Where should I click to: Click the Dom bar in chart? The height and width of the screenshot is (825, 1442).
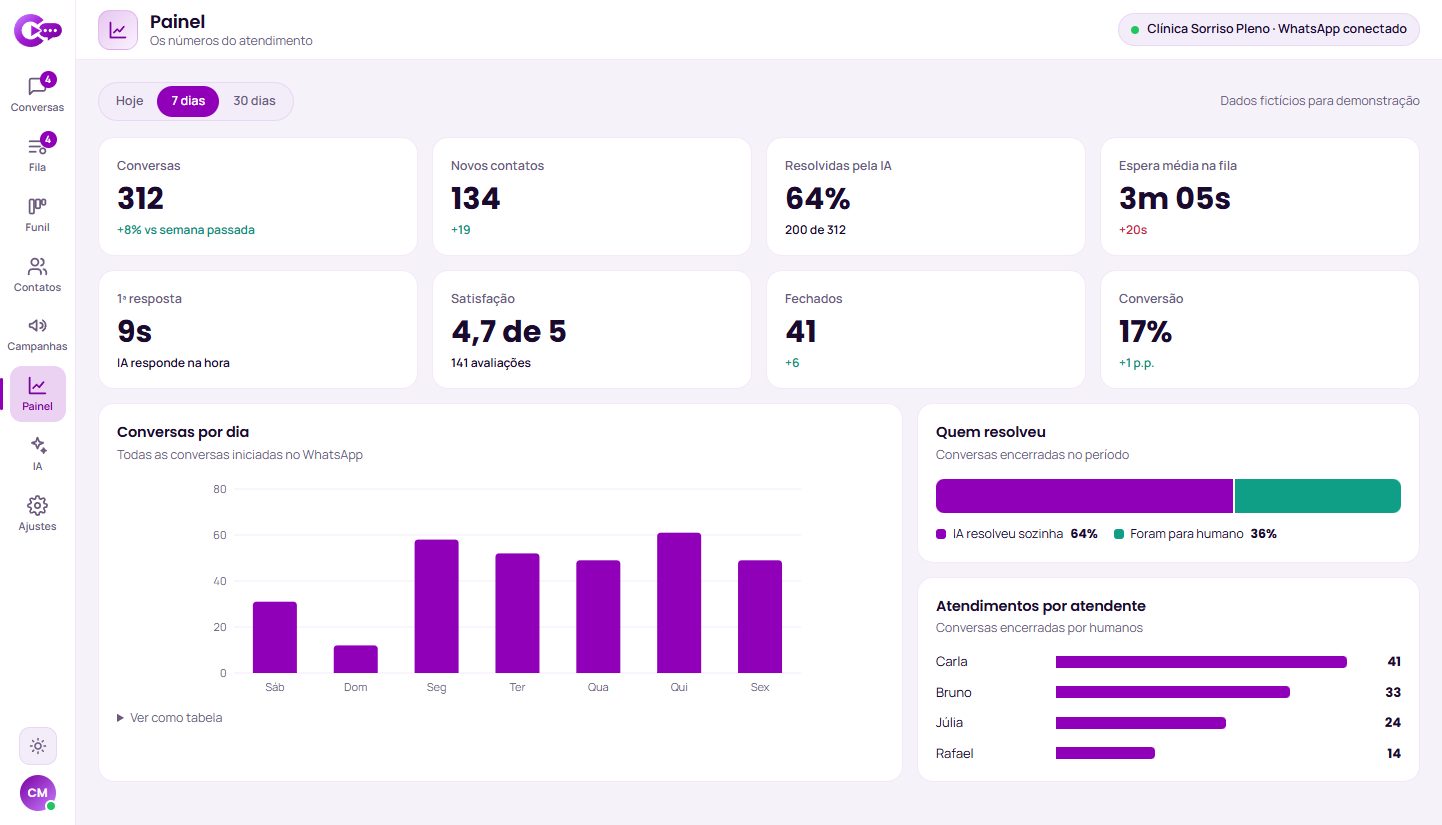[x=356, y=659]
